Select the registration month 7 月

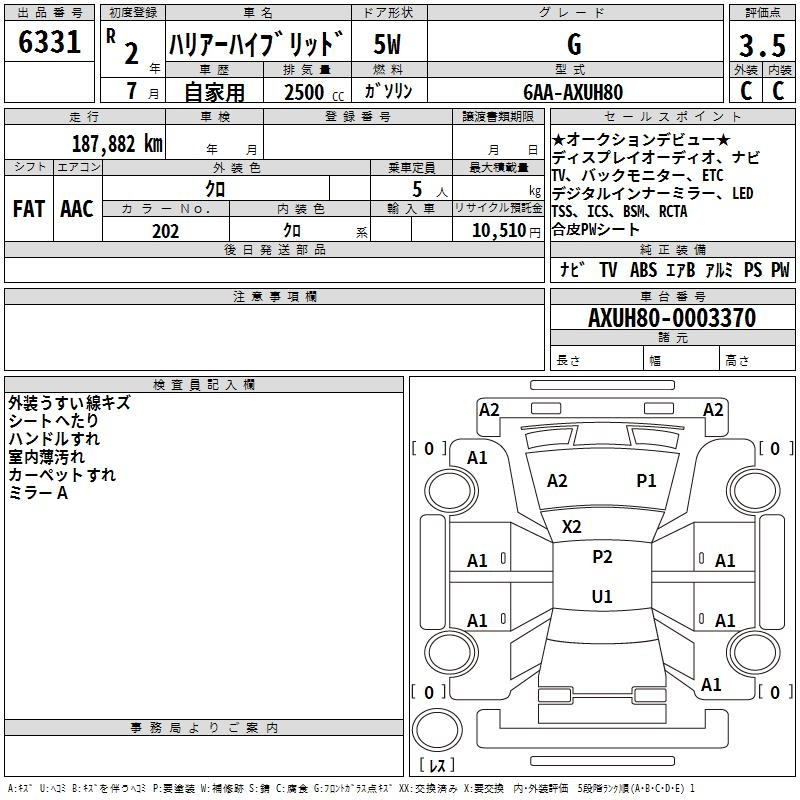click(142, 91)
